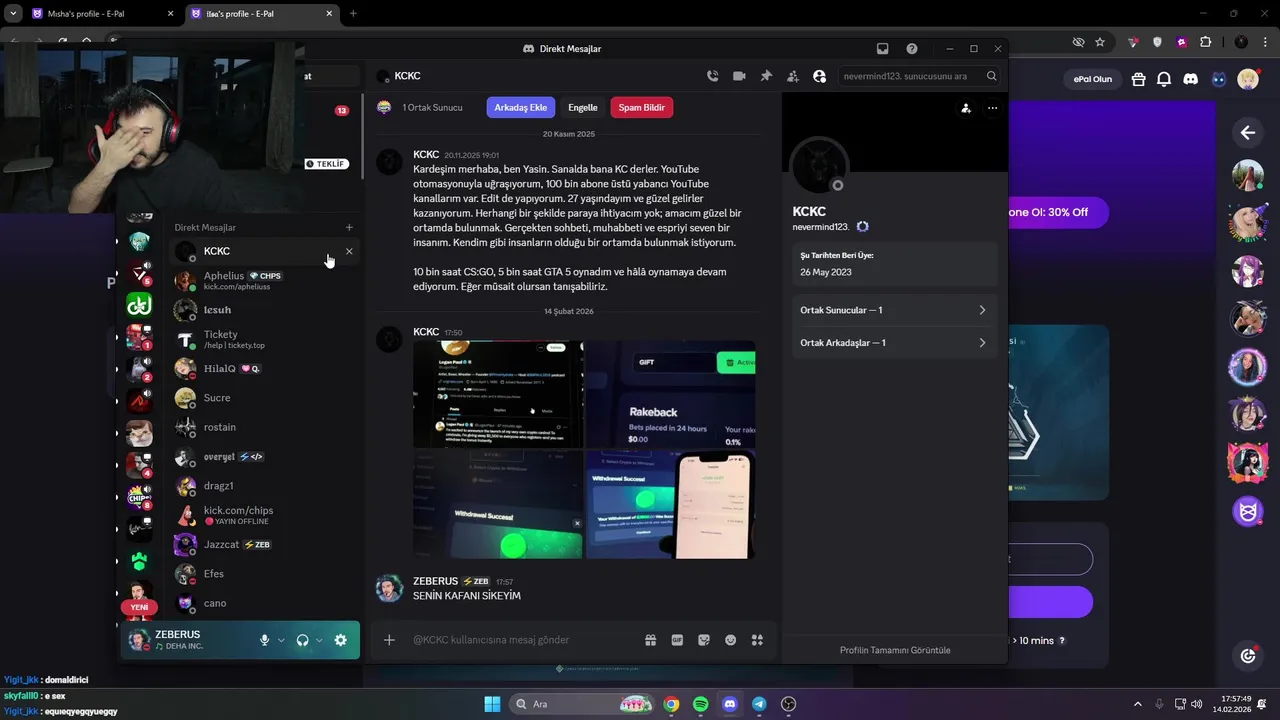Image resolution: width=1280 pixels, height=720 pixels.
Task: Report spam with Spam Bildir button
Action: 641,107
